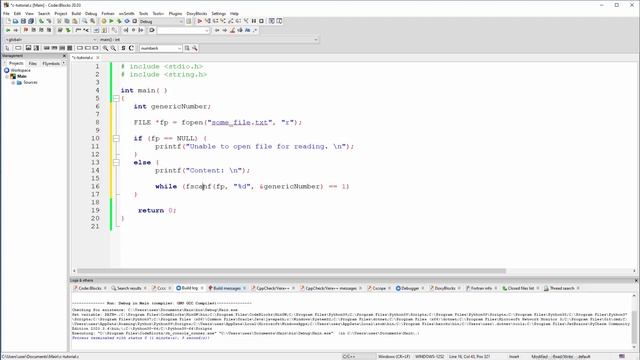The height and width of the screenshot is (360, 640).
Task: Open the main() function dropdown
Action: pos(208,40)
